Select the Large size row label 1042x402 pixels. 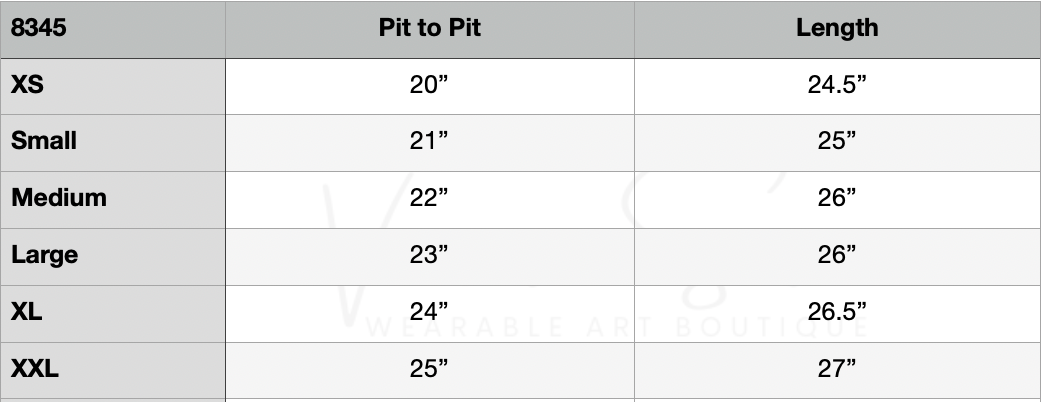[x=45, y=255]
